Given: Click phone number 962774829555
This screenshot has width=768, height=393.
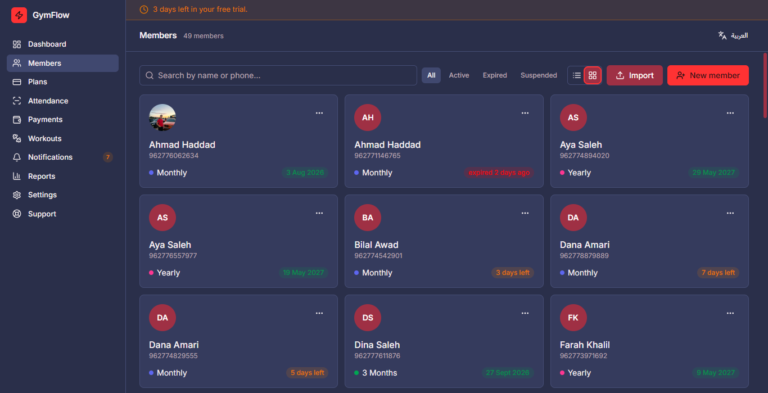Looking at the screenshot, I should coord(173,356).
